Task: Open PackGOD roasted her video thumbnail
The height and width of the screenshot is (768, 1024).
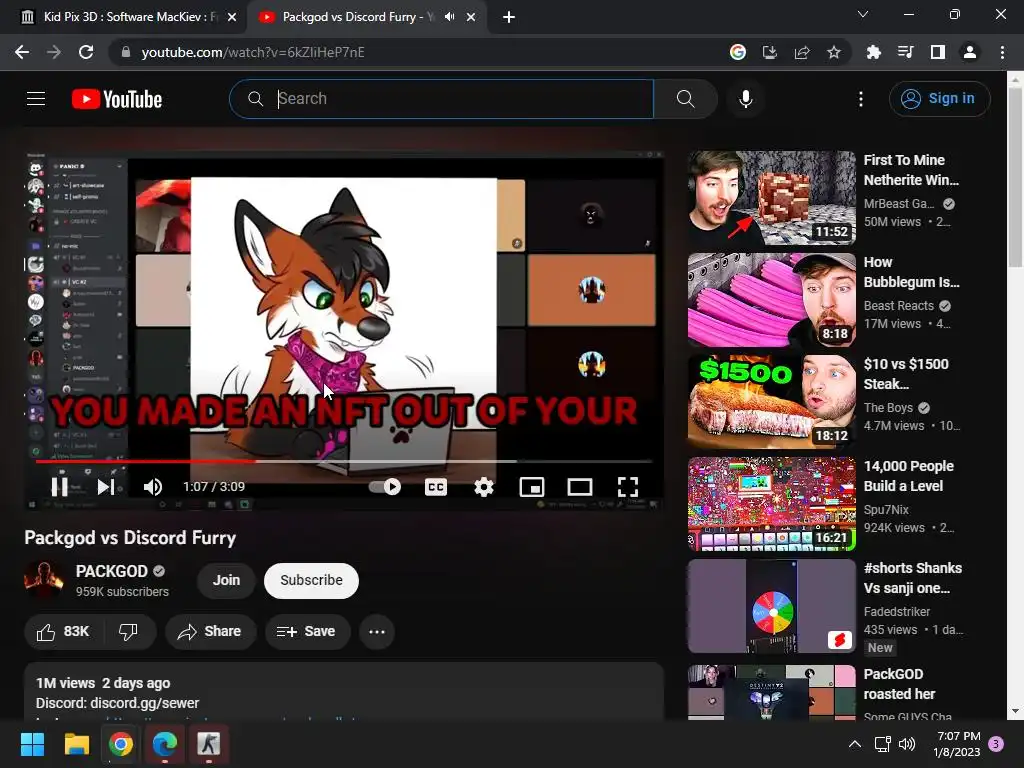Action: pyautogui.click(x=771, y=693)
